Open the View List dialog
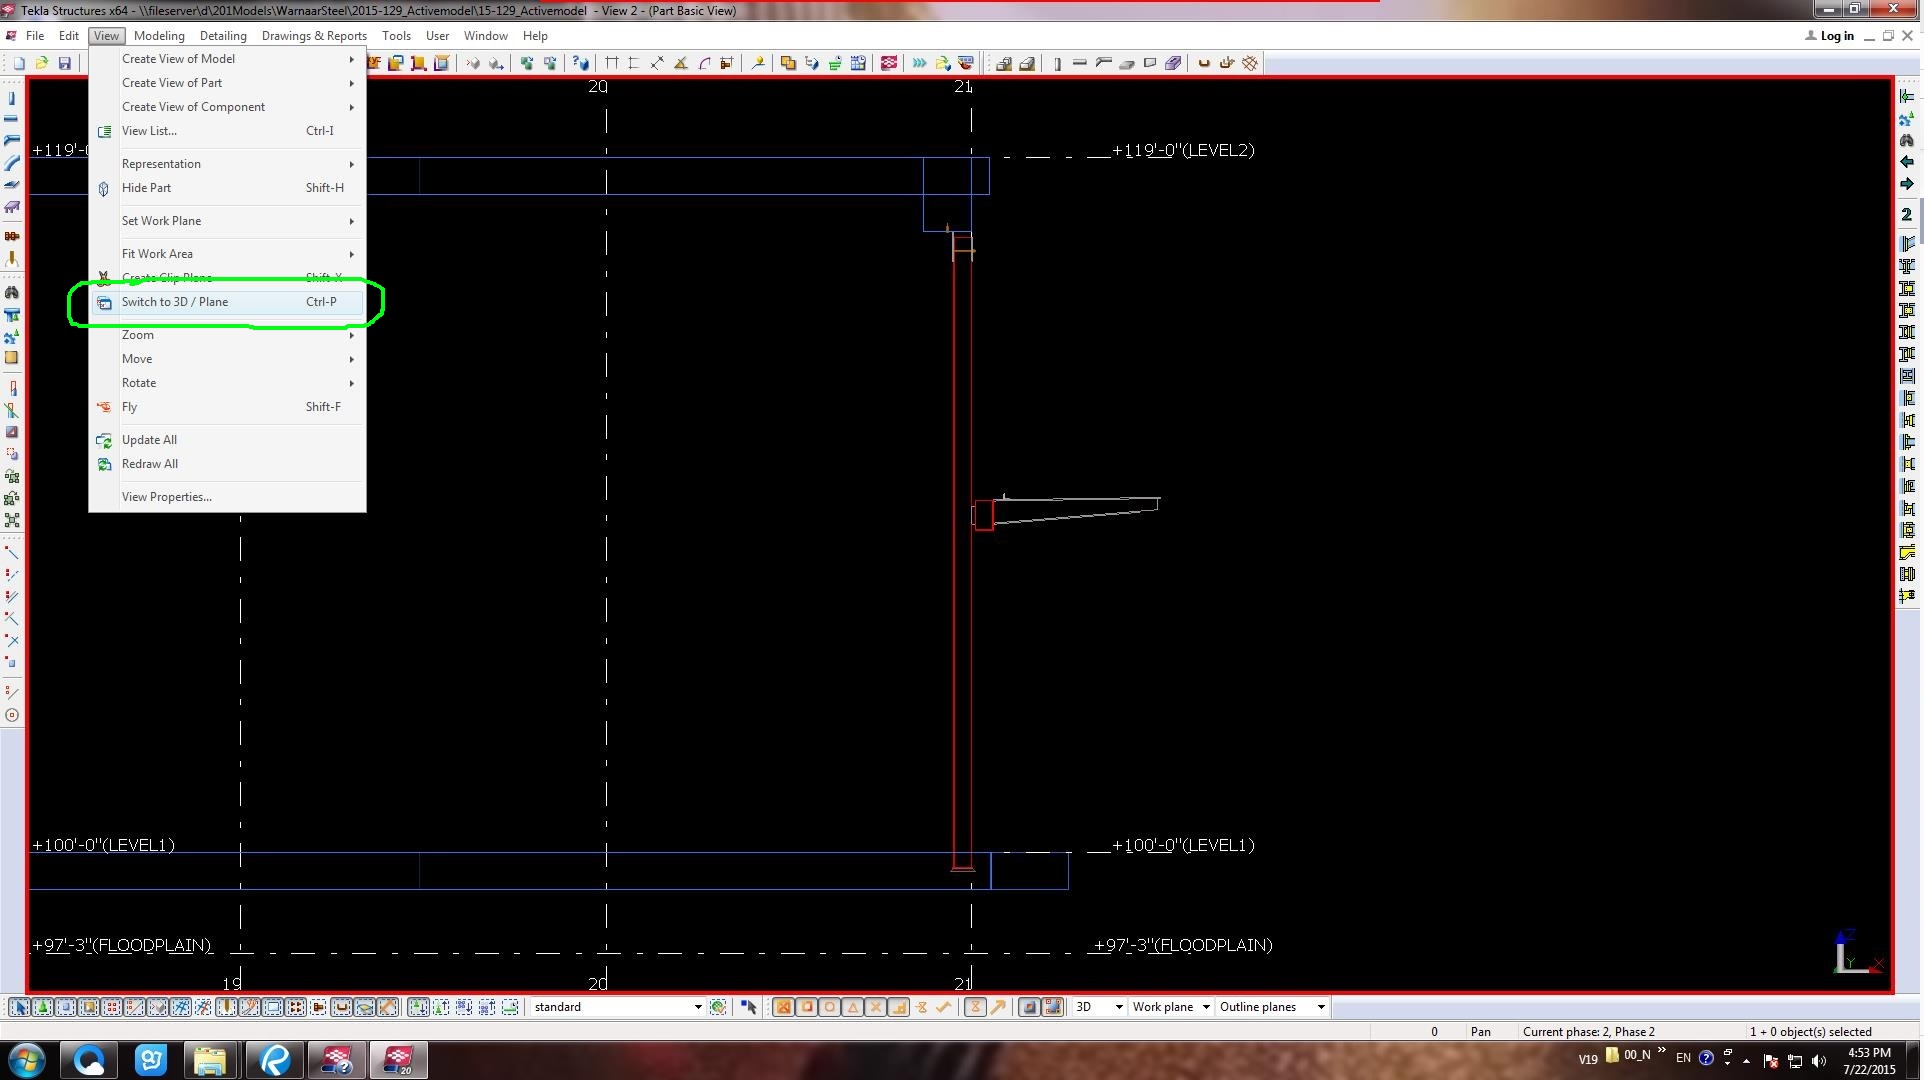This screenshot has height=1080, width=1924. pyautogui.click(x=149, y=130)
